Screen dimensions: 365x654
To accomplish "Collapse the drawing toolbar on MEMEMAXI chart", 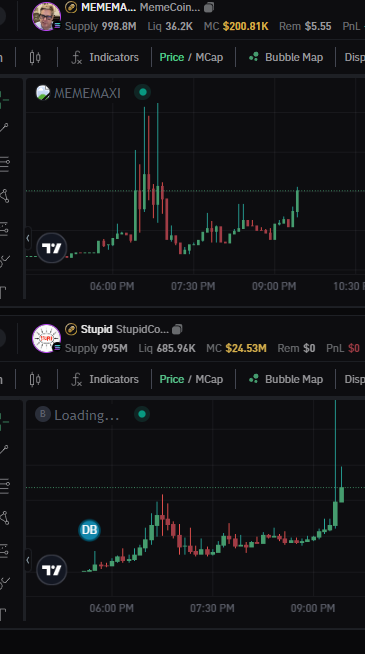I will point(28,239).
